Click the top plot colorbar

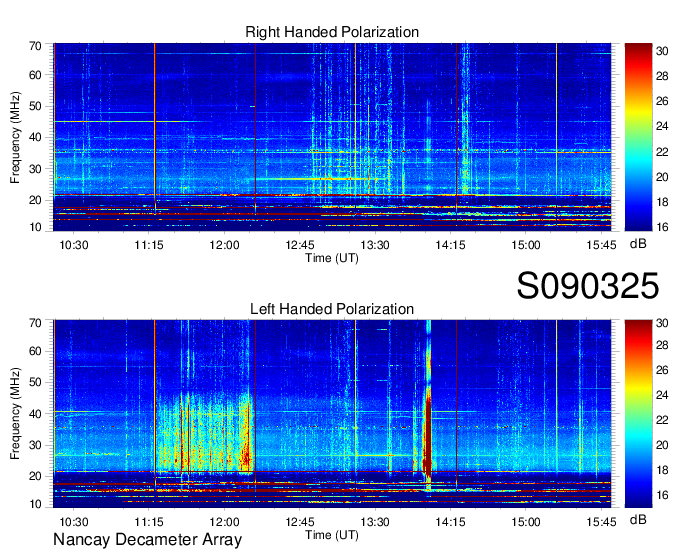coord(638,137)
